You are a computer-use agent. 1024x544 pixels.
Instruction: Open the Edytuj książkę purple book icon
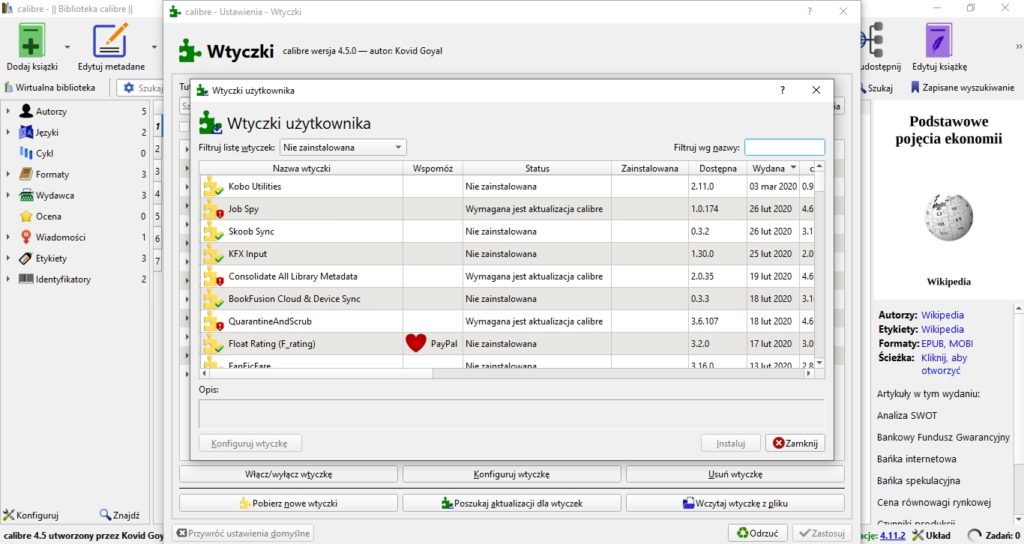(x=938, y=40)
